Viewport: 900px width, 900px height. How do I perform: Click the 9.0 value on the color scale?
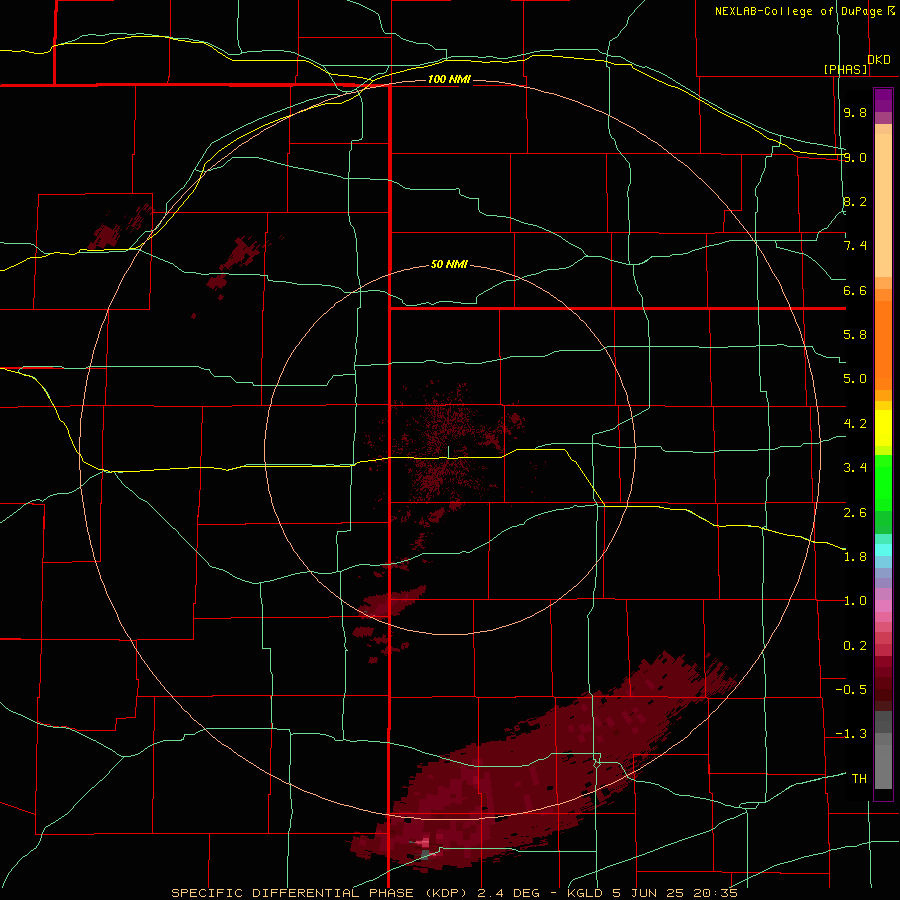pos(855,157)
